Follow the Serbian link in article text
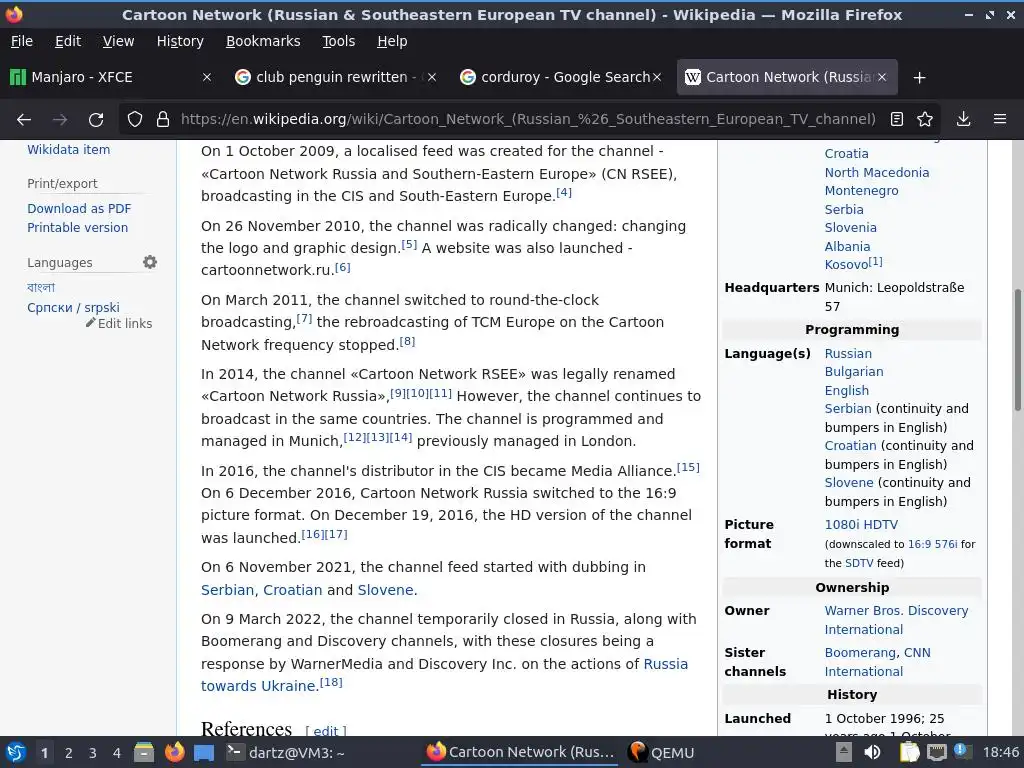The image size is (1024, 768). click(x=227, y=590)
